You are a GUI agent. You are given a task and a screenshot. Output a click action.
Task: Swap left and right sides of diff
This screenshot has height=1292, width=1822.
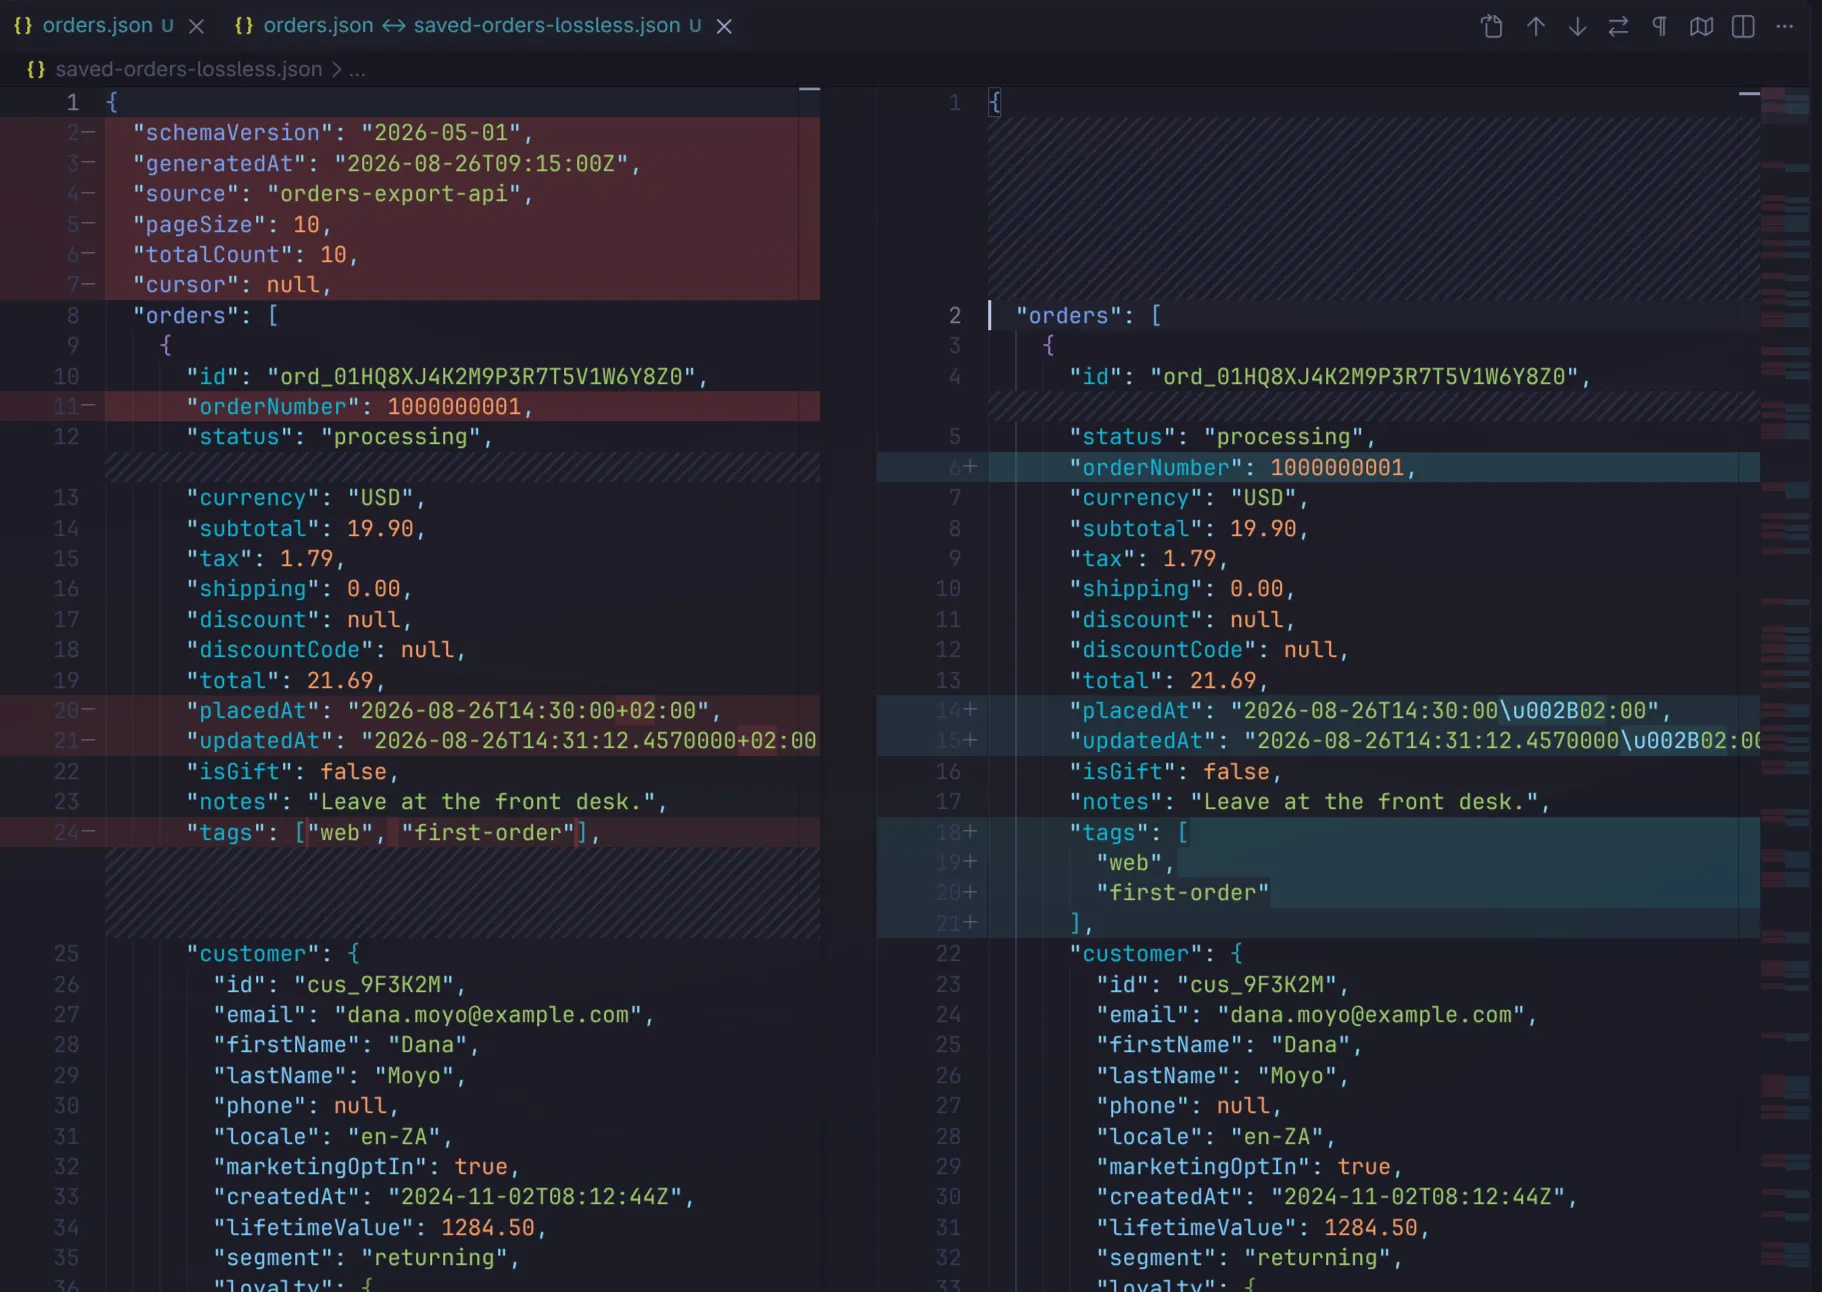click(x=1618, y=26)
